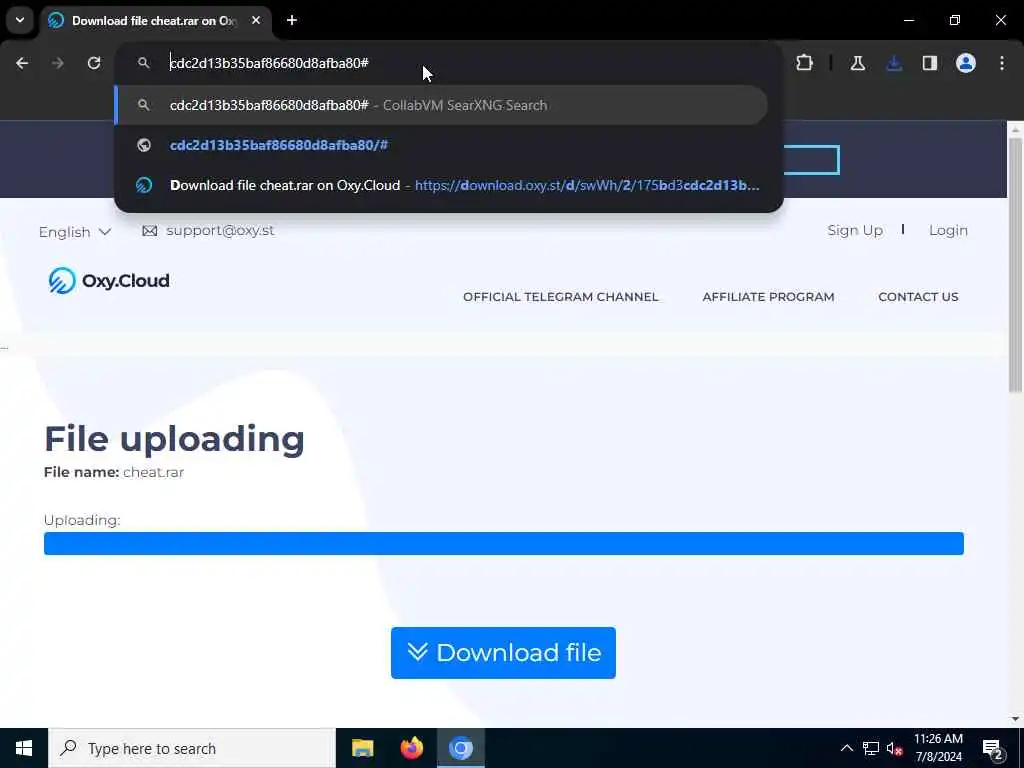Click the taskbar Type here to search box
1024x768 pixels.
192,748
